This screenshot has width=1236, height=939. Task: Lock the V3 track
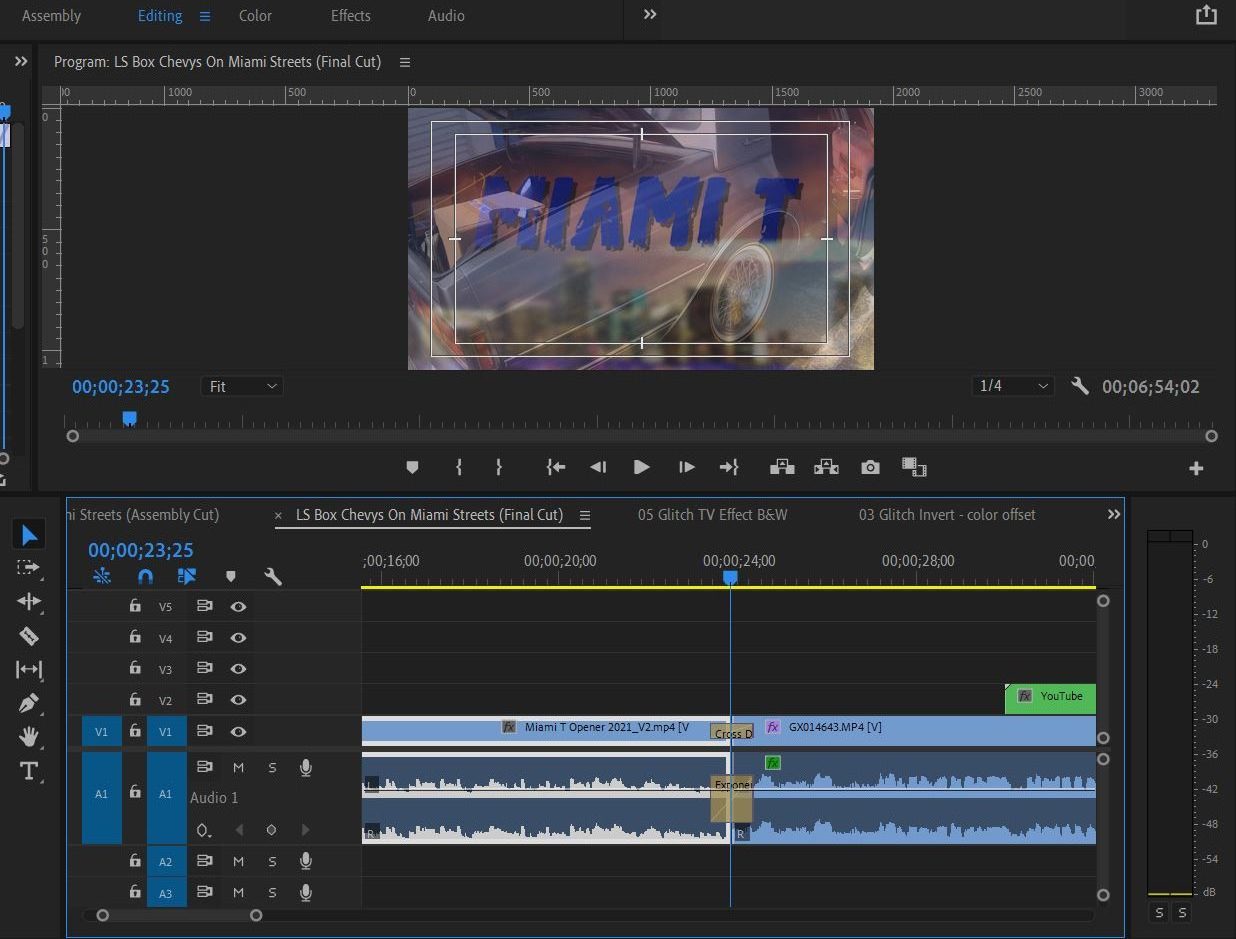[135, 668]
